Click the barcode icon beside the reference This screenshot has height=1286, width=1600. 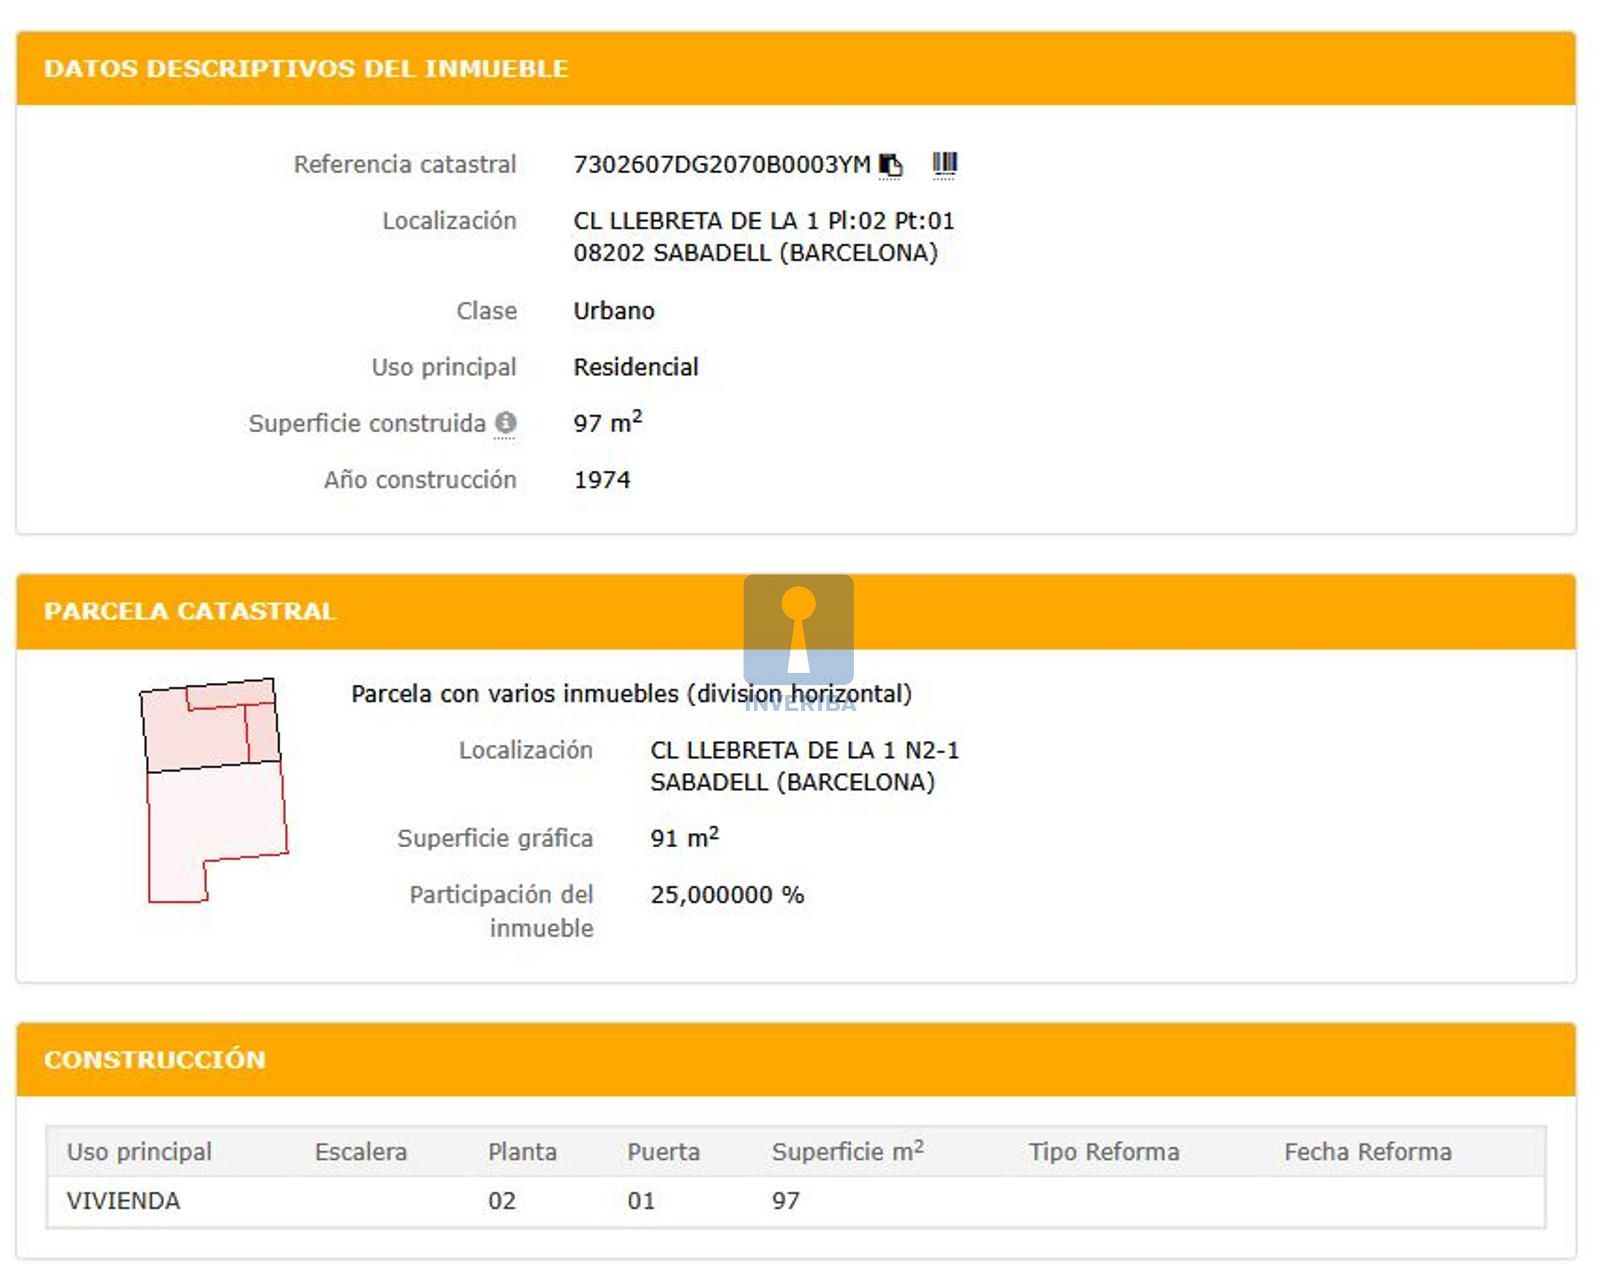[x=944, y=164]
